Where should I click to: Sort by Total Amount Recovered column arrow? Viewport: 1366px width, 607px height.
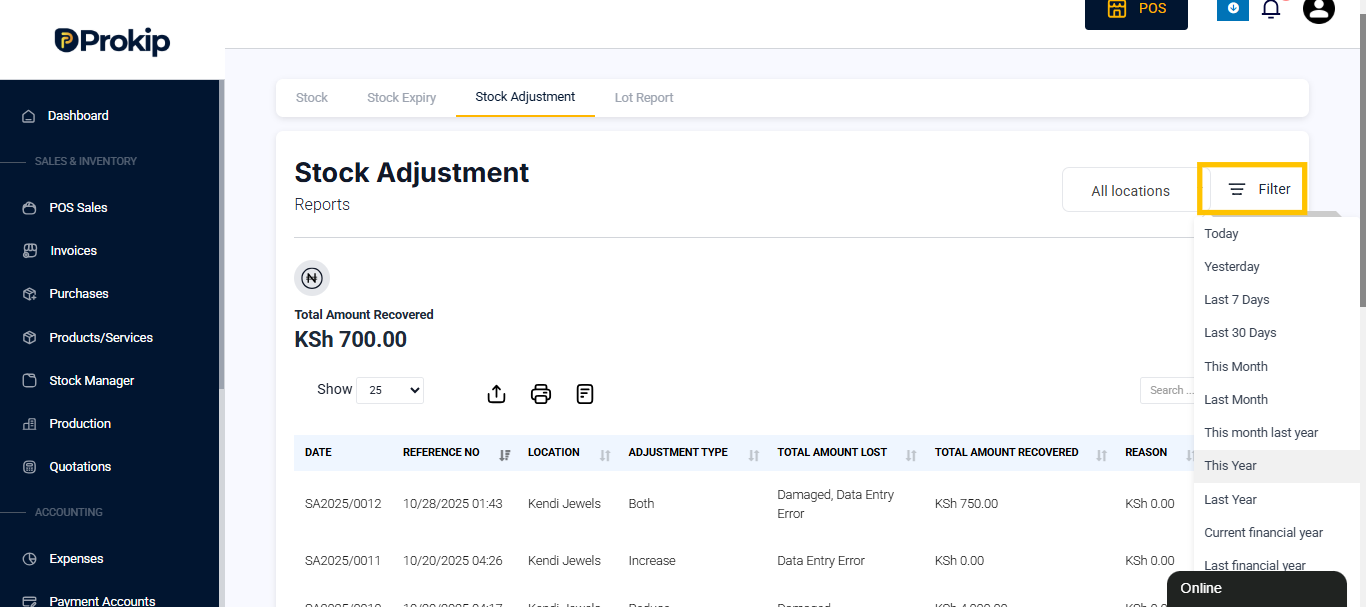point(1101,455)
